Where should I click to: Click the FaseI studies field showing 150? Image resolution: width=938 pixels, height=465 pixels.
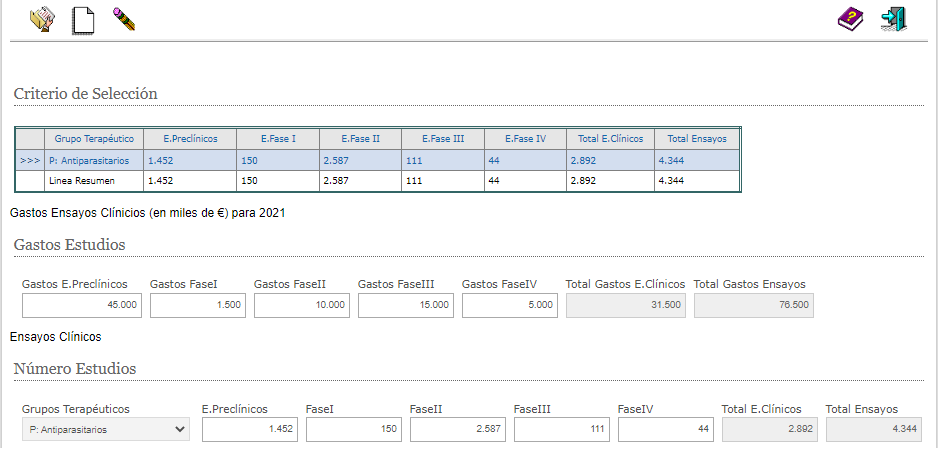click(x=354, y=429)
